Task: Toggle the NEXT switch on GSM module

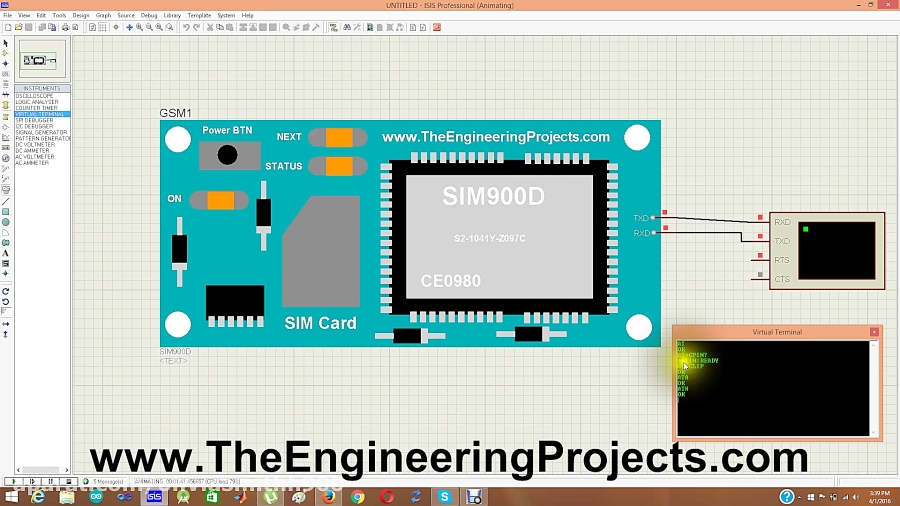Action: pos(338,138)
